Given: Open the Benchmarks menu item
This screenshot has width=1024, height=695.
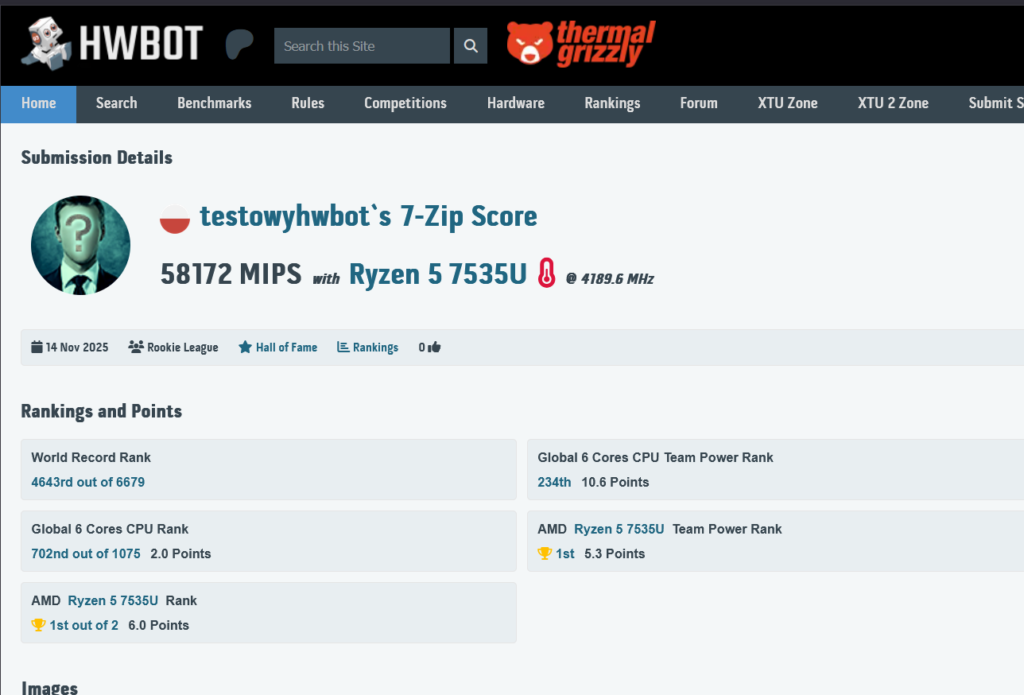Looking at the screenshot, I should tap(214, 103).
